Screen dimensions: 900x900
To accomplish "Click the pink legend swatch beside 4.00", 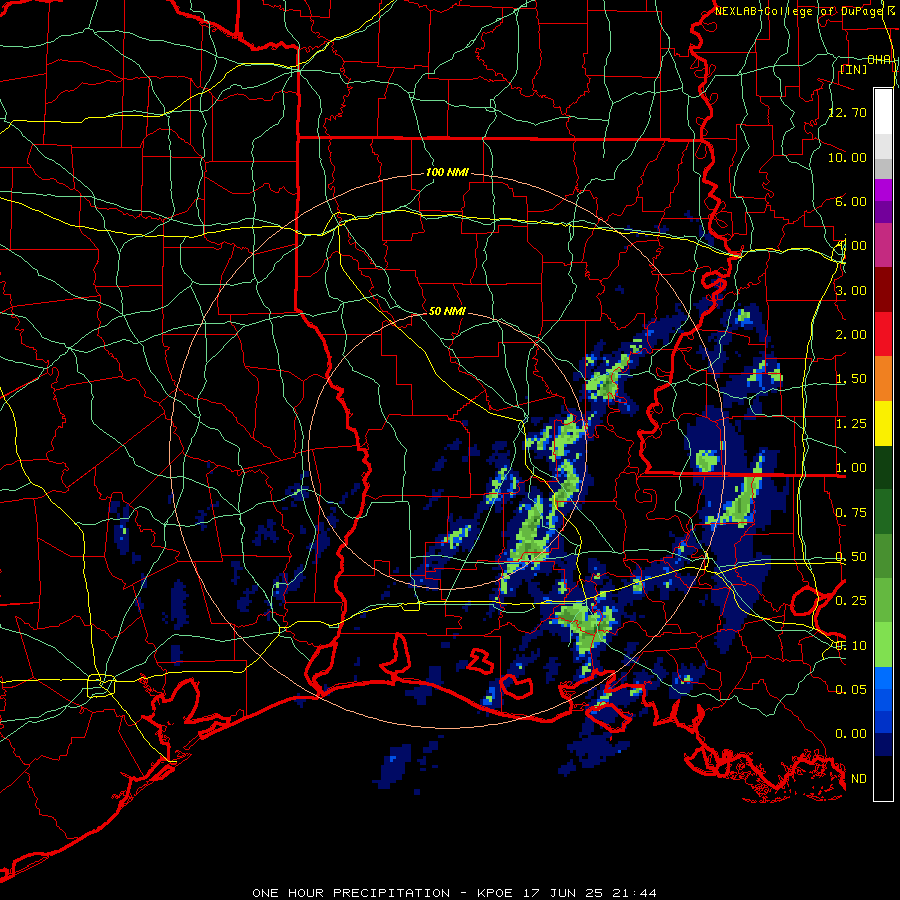I will click(x=883, y=245).
